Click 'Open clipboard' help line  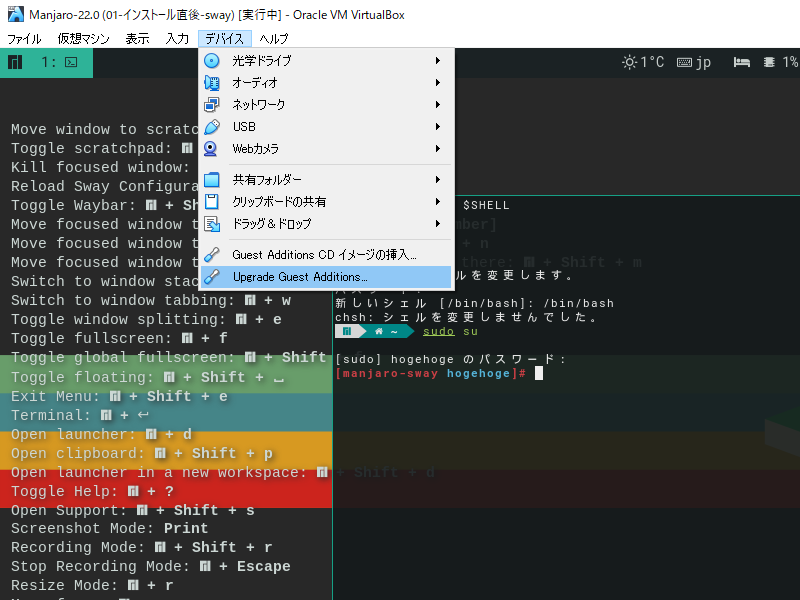[142, 454]
